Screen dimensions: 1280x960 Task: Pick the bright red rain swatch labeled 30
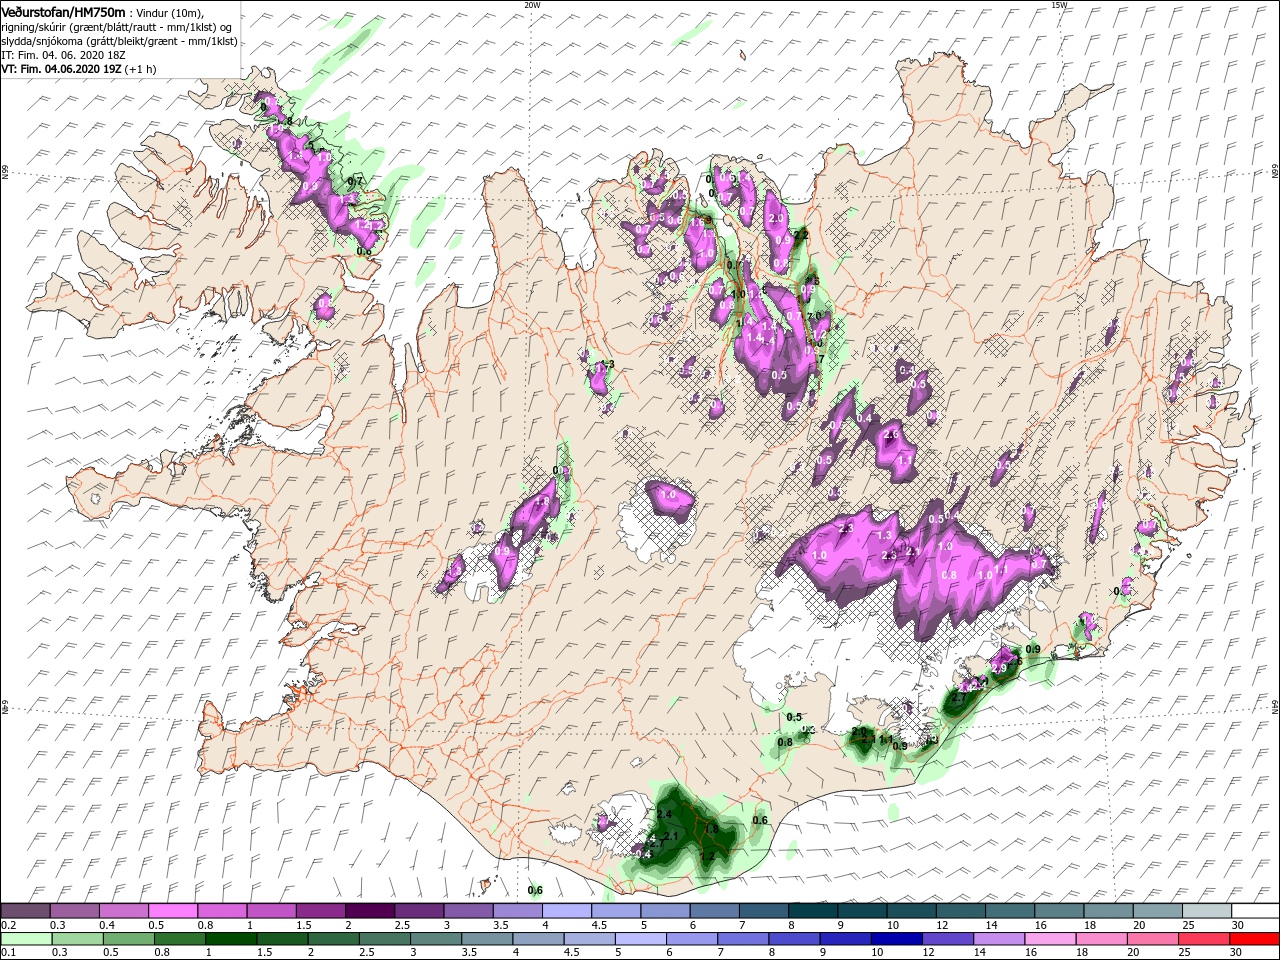(x=1254, y=939)
